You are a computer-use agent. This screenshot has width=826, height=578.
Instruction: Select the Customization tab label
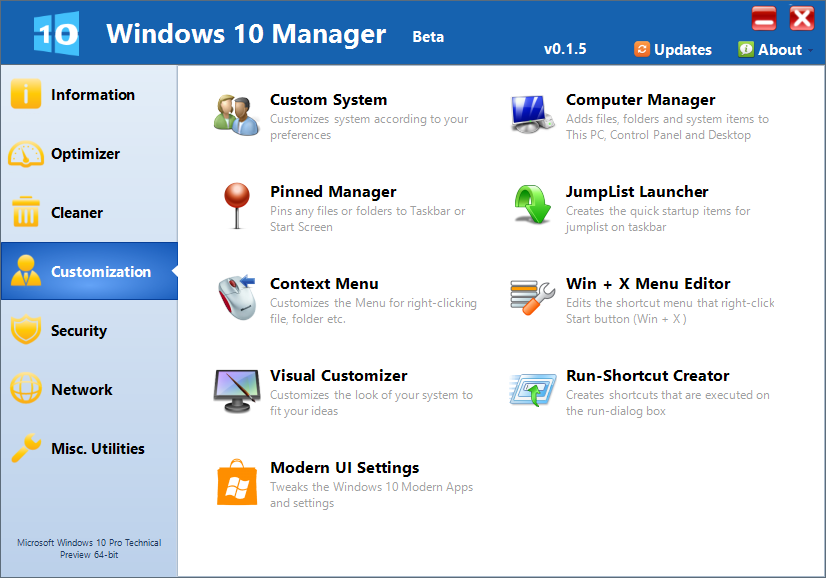pyautogui.click(x=101, y=272)
